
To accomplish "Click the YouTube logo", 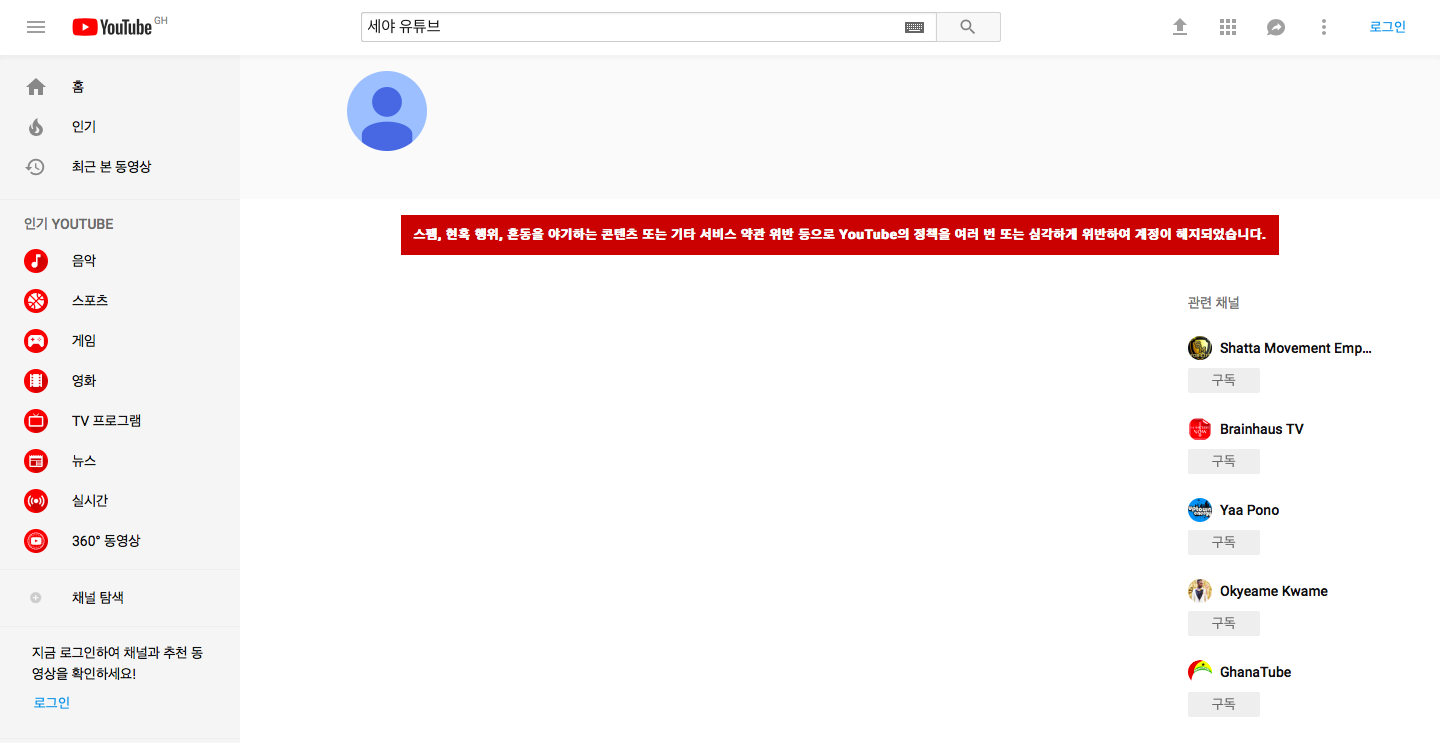I will [112, 27].
